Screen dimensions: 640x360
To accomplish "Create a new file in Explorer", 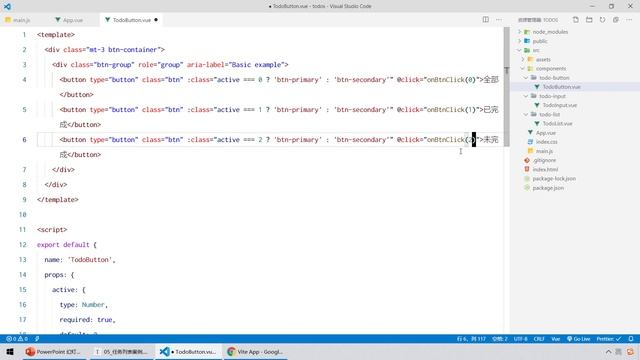I will (x=576, y=20).
